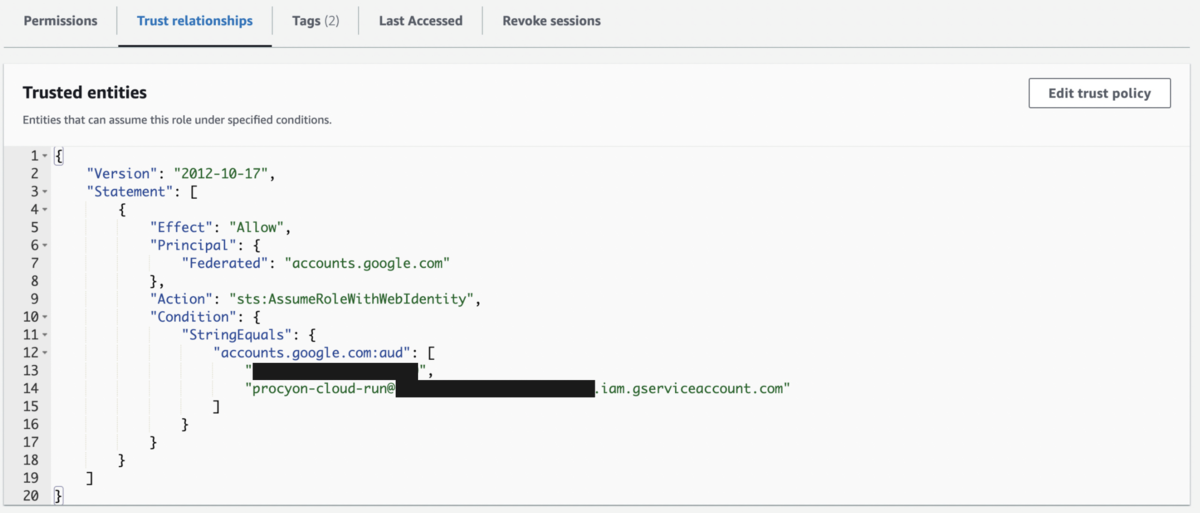Click the "Version" key on line 2
Image resolution: width=1200 pixels, height=513 pixels.
(122, 173)
